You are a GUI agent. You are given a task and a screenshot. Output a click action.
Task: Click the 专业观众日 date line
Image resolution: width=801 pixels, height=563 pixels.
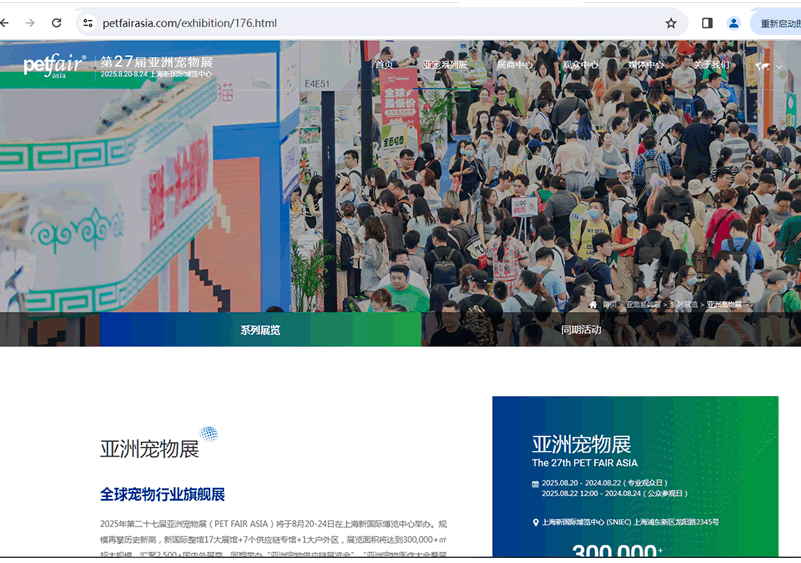click(605, 483)
